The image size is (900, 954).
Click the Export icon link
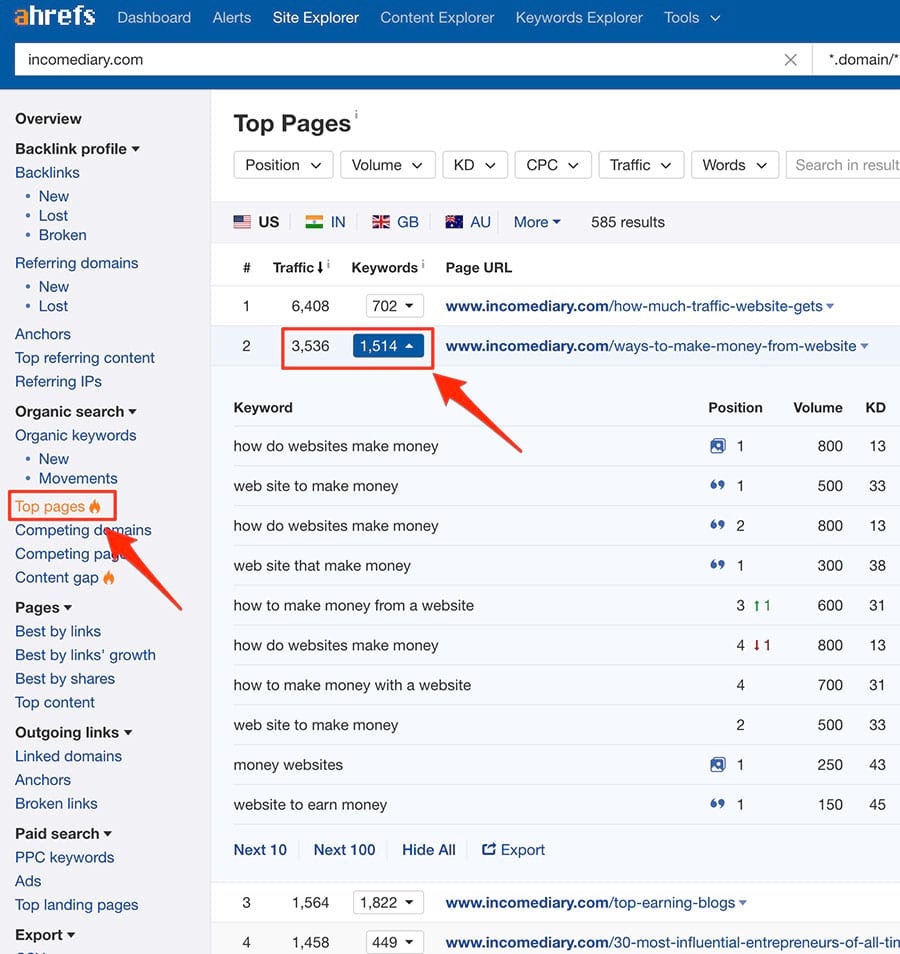(x=513, y=850)
